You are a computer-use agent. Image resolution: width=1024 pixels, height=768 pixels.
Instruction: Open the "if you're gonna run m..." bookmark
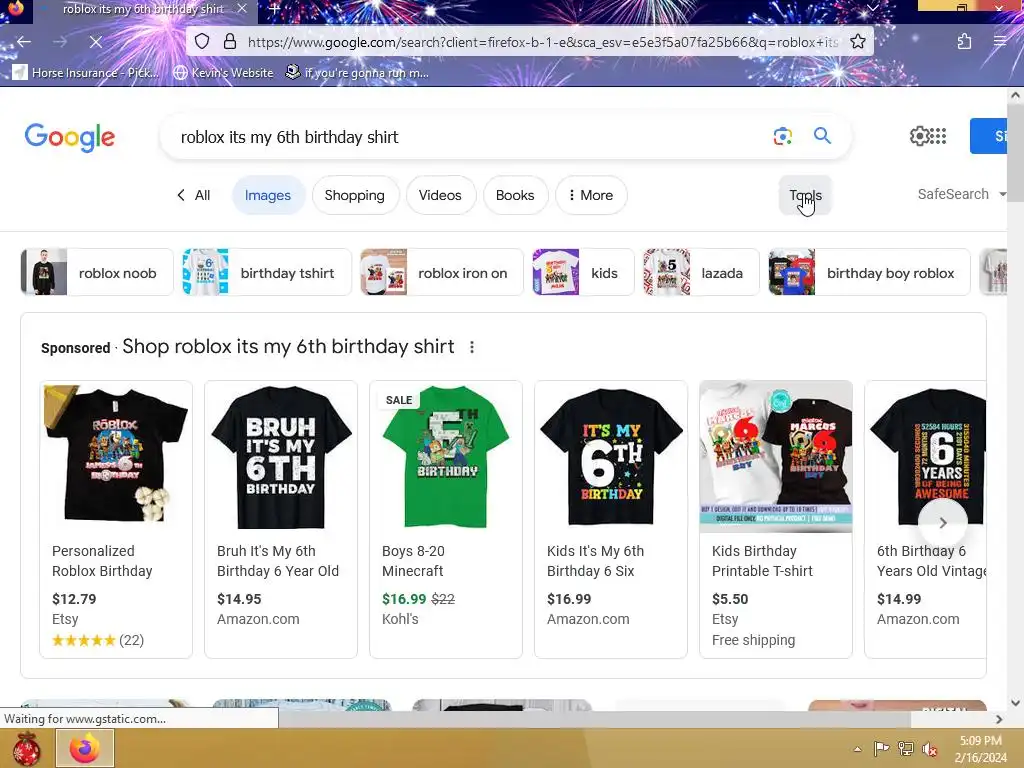tap(358, 72)
